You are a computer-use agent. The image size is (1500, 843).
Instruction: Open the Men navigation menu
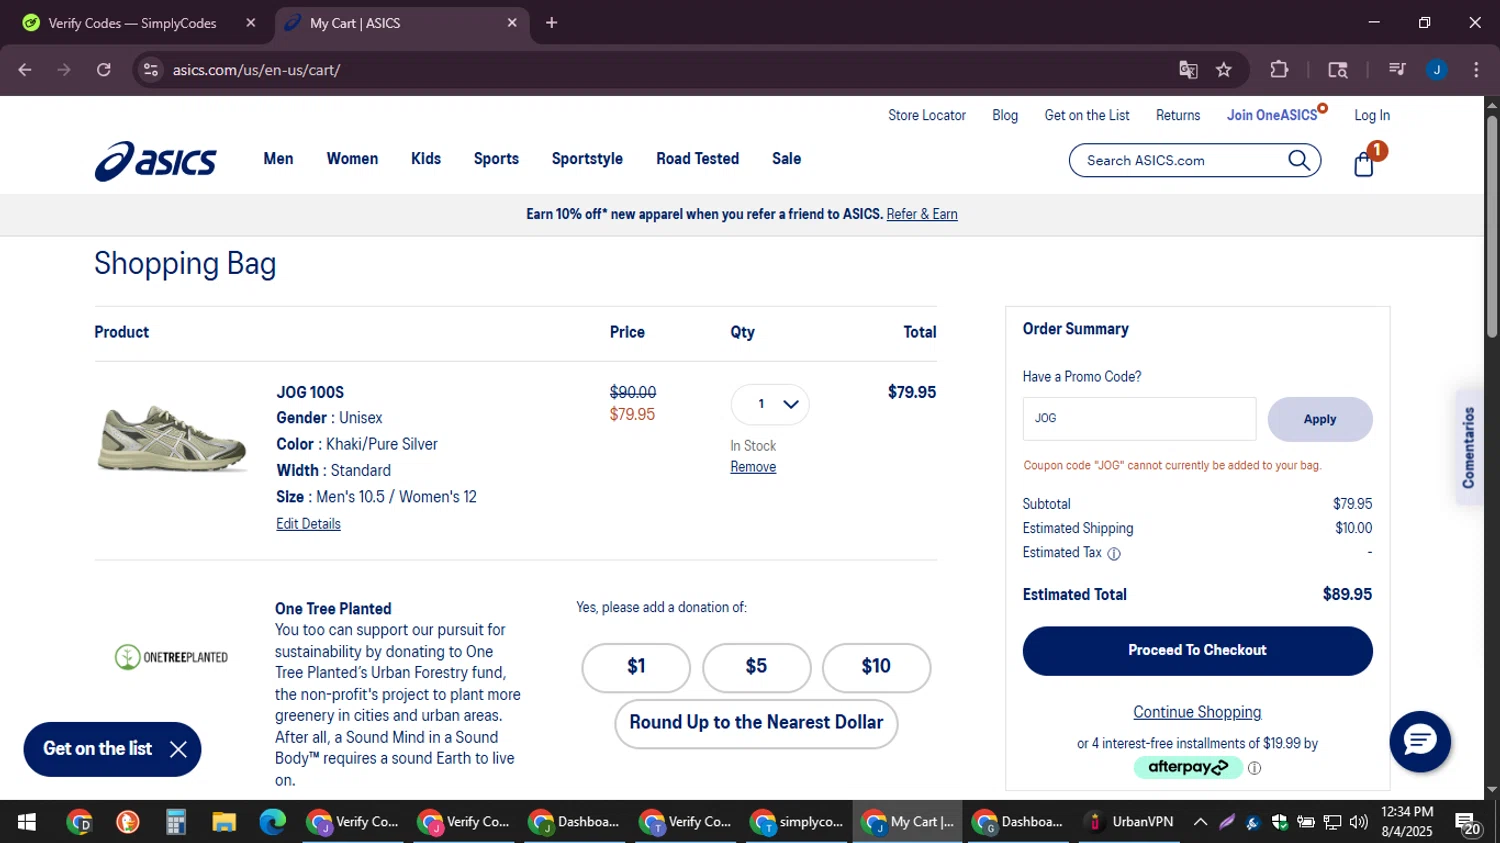coord(278,159)
